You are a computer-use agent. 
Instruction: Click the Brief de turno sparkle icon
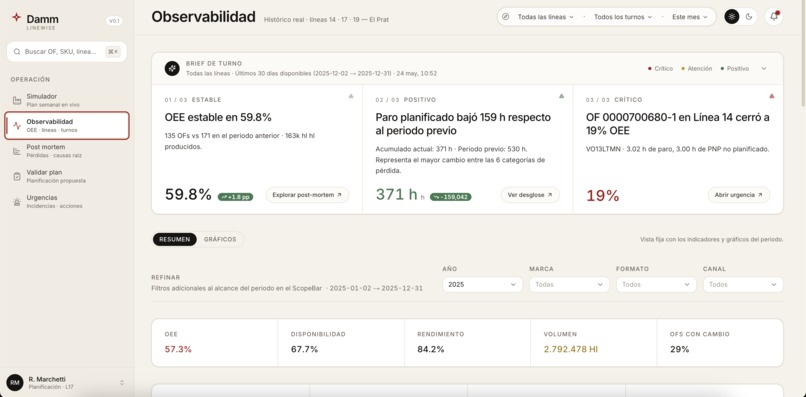[x=172, y=68]
